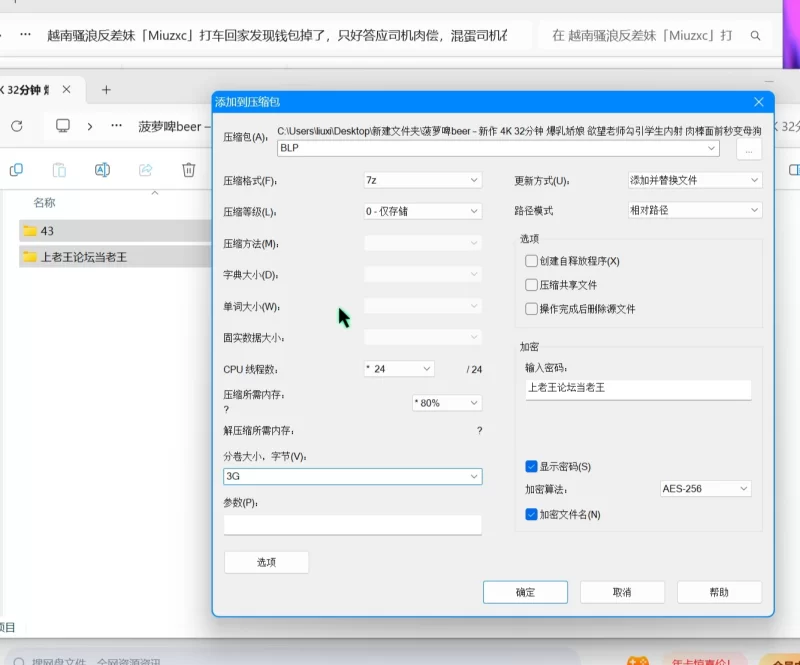Click the 帮助 button
Image resolution: width=800 pixels, height=665 pixels.
(x=719, y=592)
